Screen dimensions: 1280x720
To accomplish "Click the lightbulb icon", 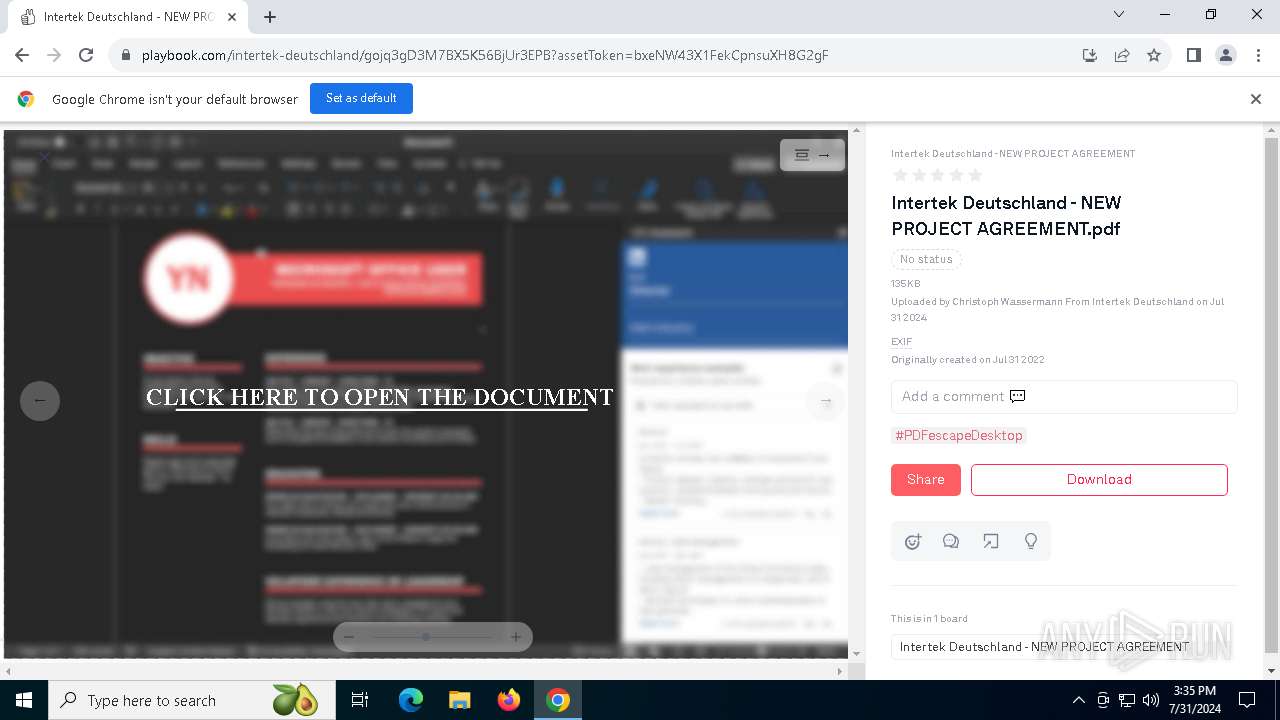I will pos(1031,542).
